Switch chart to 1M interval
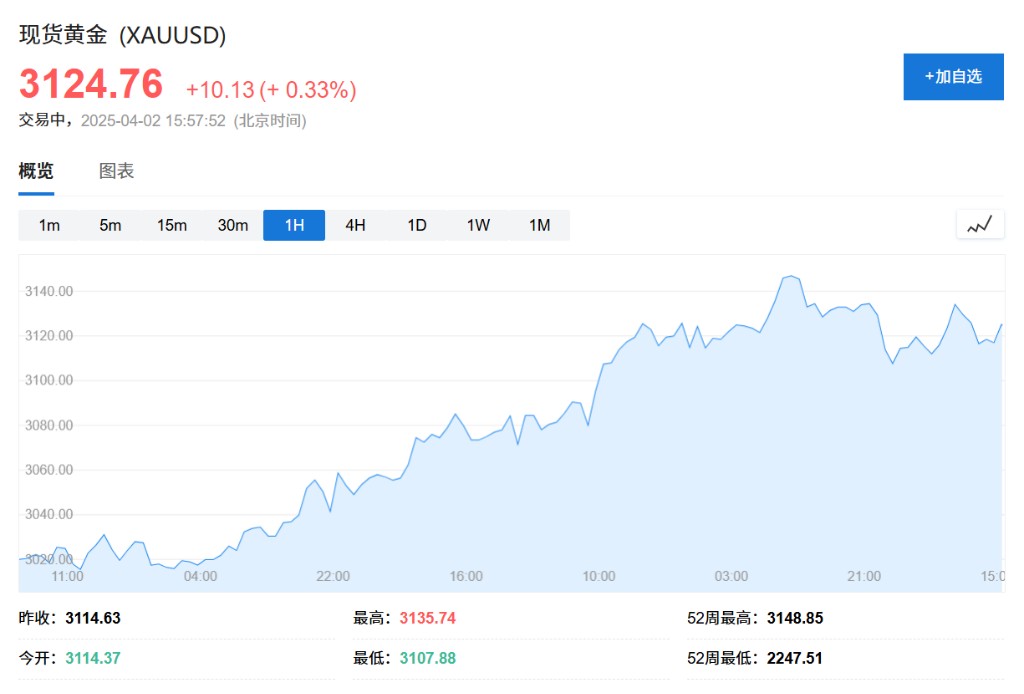This screenshot has height=694, width=1024. [x=539, y=225]
